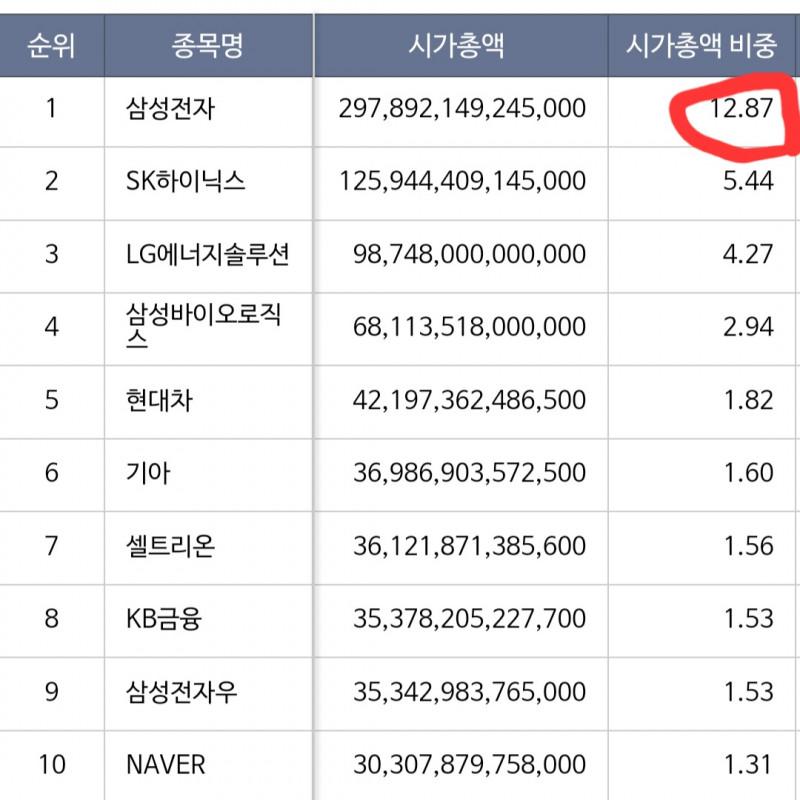Image resolution: width=800 pixels, height=800 pixels.
Task: Click the circled 12.87 weight value
Action: pos(741,108)
